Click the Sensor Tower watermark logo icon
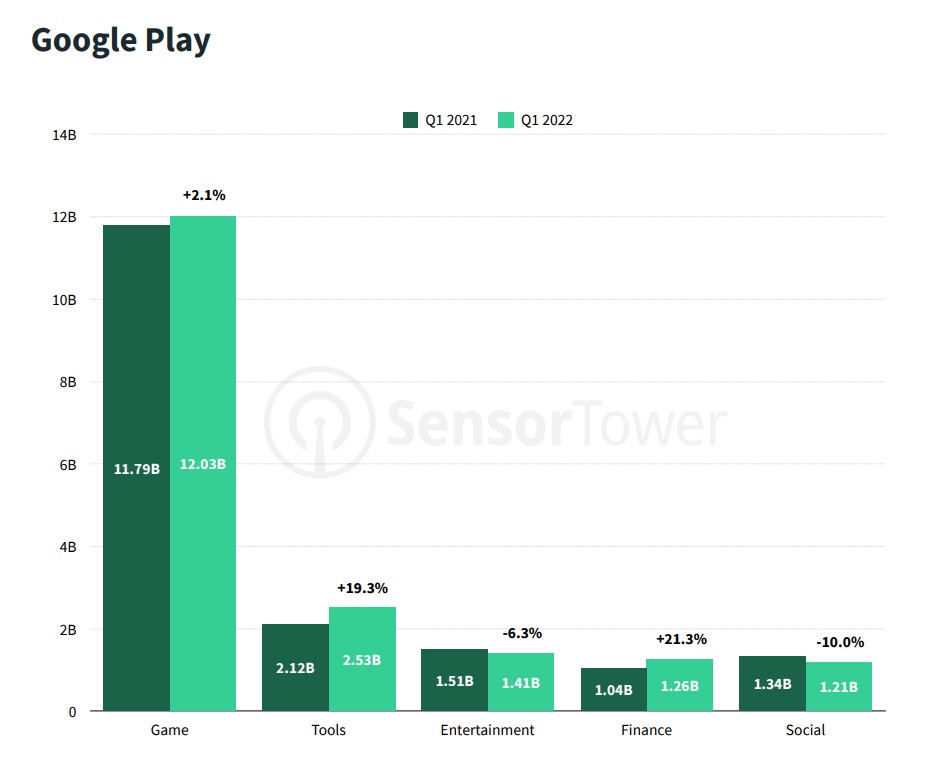Screen dimensions: 935x759 319,421
